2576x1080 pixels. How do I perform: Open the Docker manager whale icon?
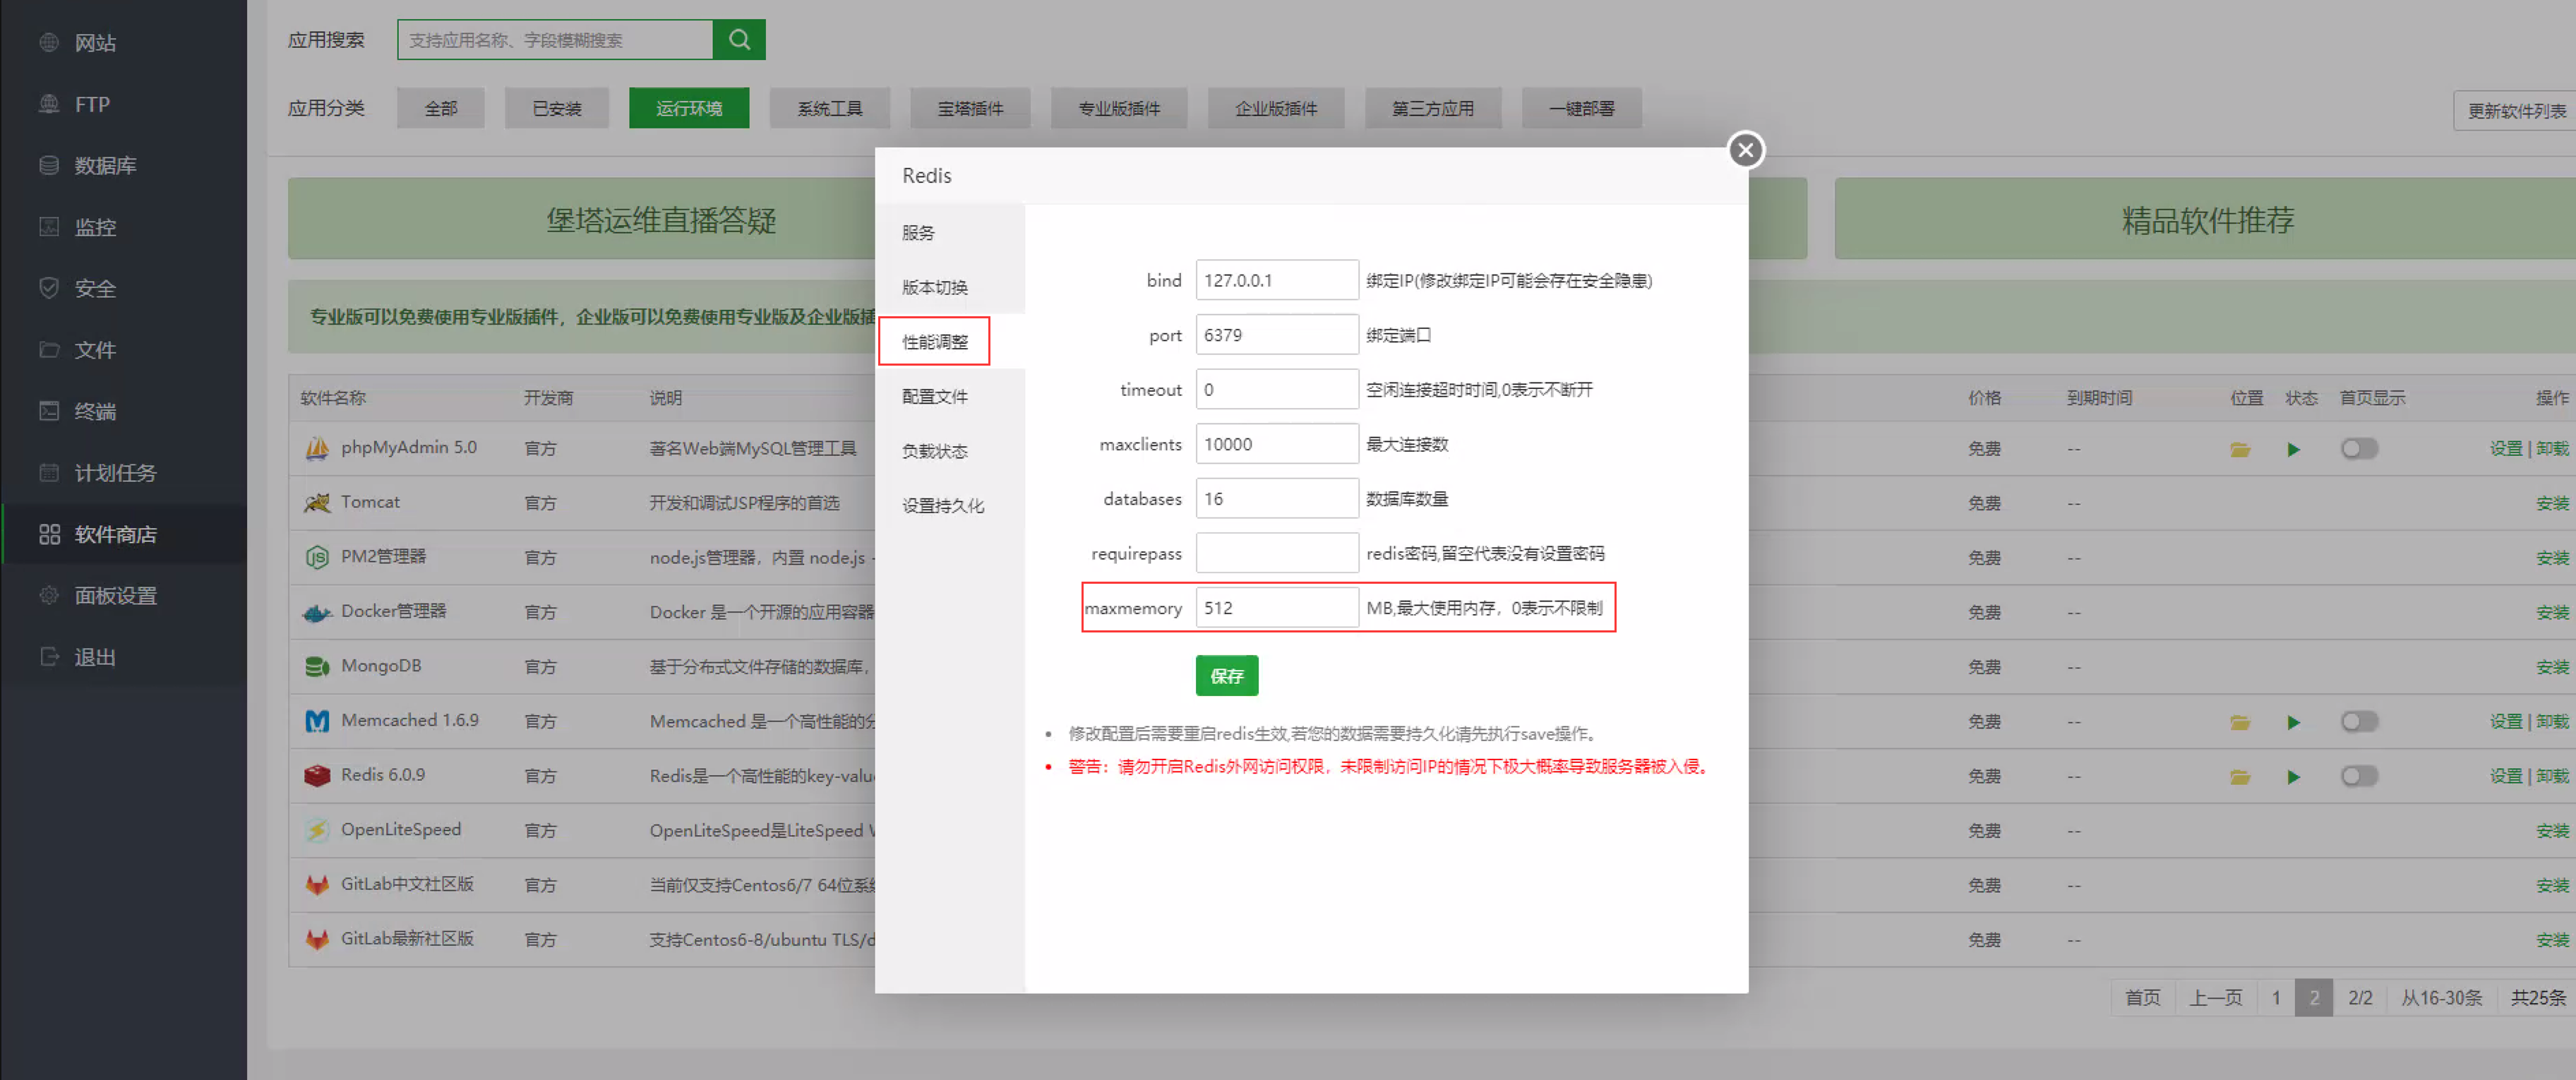pyautogui.click(x=317, y=612)
